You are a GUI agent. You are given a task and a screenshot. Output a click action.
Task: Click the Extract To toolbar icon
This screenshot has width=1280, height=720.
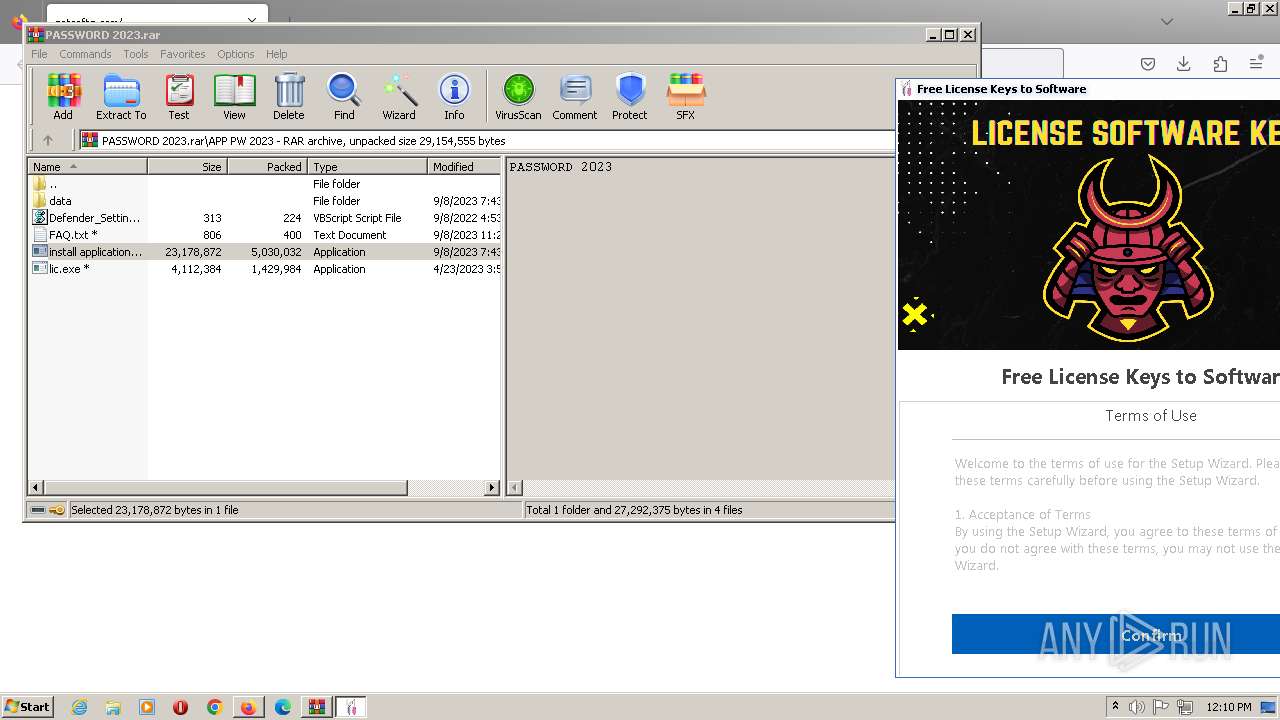(x=121, y=97)
